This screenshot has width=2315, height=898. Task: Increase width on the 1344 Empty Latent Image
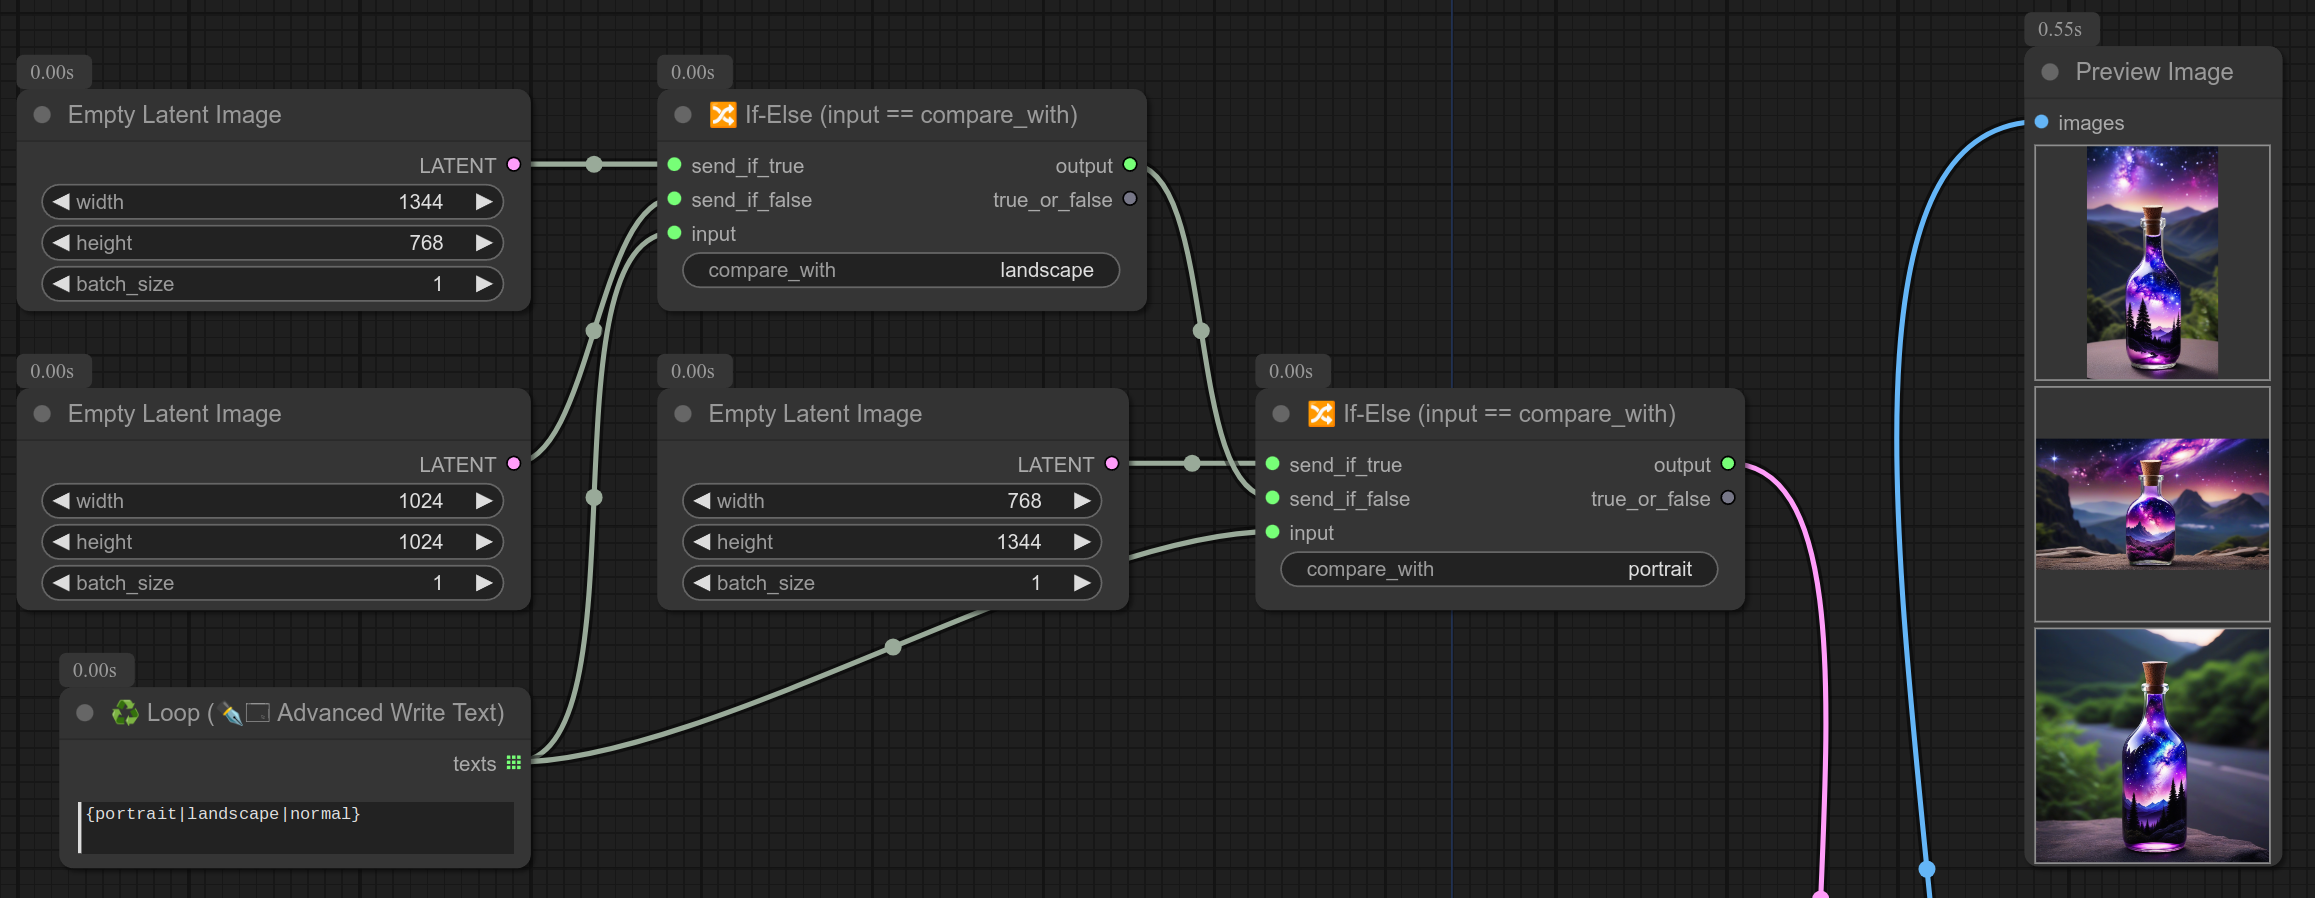tap(484, 202)
